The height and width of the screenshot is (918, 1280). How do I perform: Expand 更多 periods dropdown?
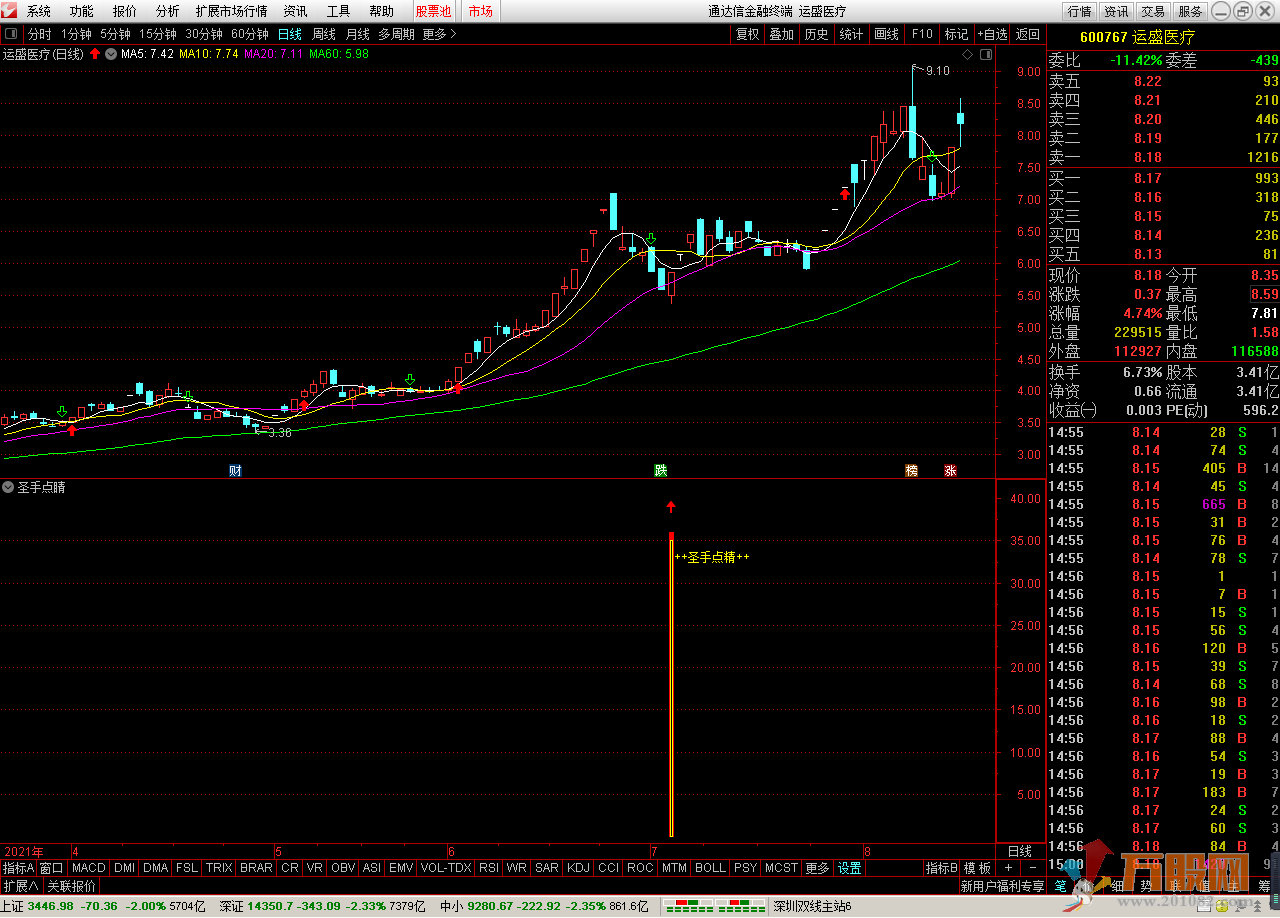(x=439, y=34)
